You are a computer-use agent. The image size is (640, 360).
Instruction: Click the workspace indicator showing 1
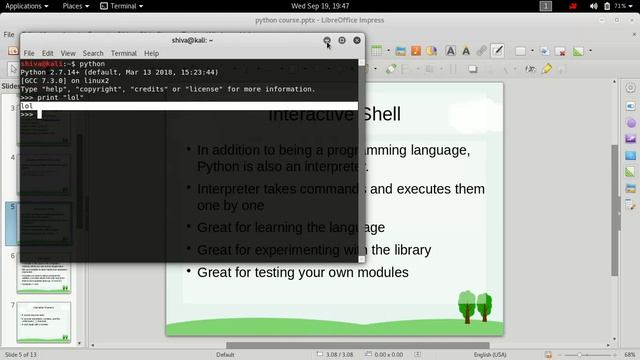coord(546,6)
